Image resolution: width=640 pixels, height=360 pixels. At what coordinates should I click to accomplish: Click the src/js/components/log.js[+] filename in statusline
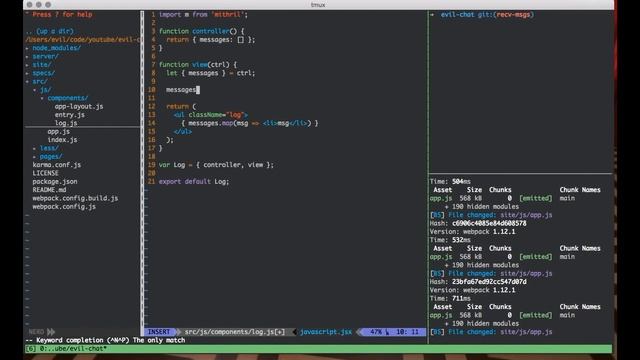pos(235,332)
